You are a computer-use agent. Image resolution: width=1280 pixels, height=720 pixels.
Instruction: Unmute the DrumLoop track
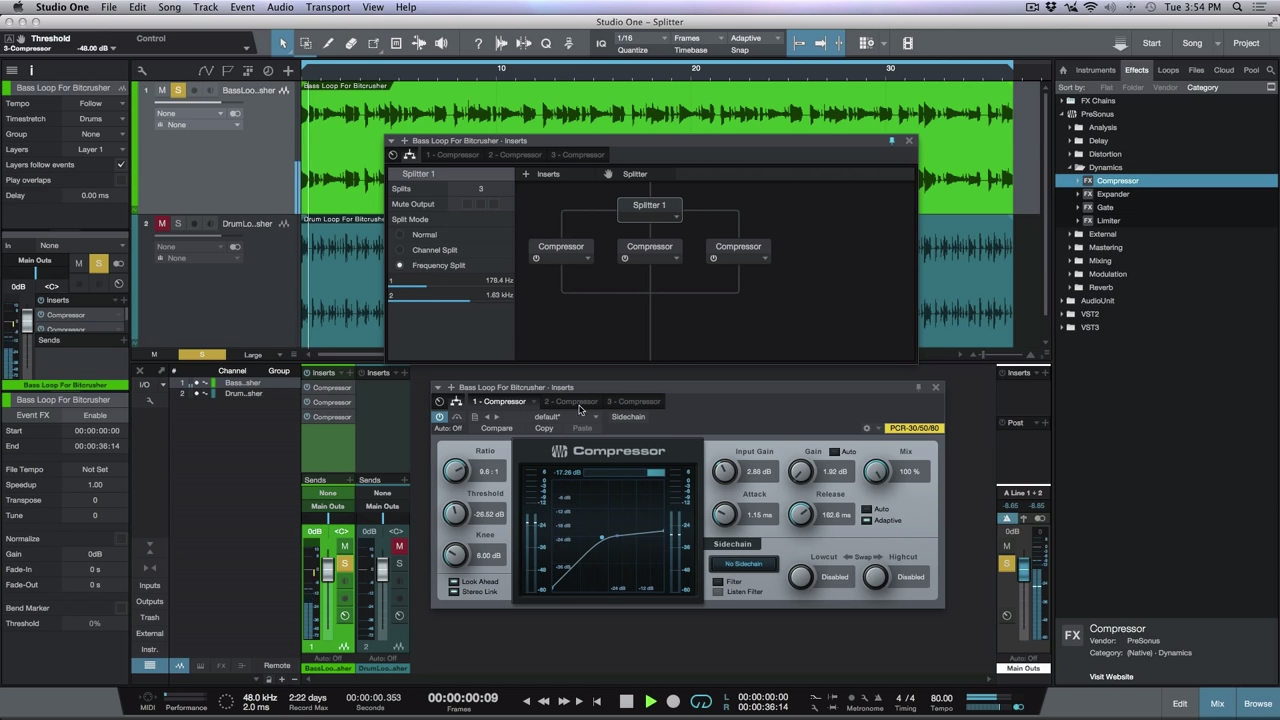pos(162,223)
